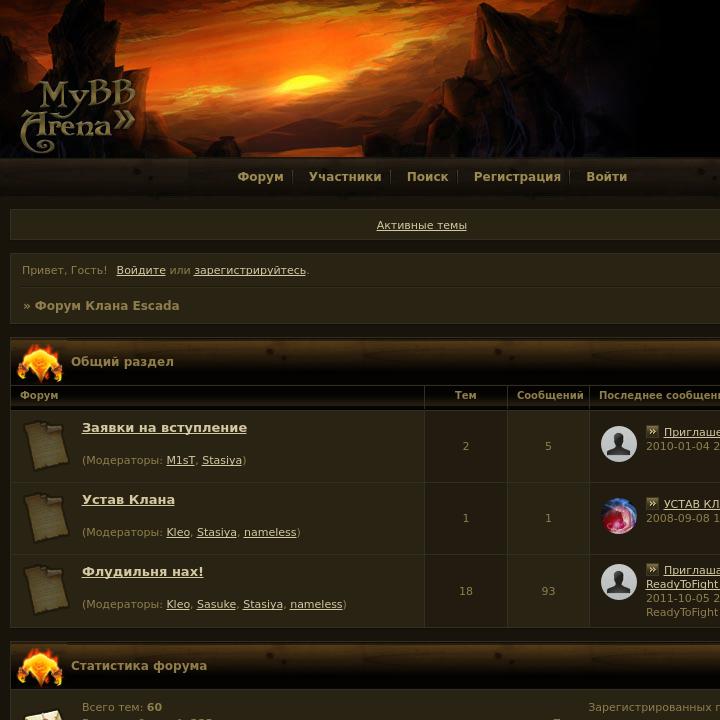
Task: Select Войти in the navigation bar
Action: [607, 177]
